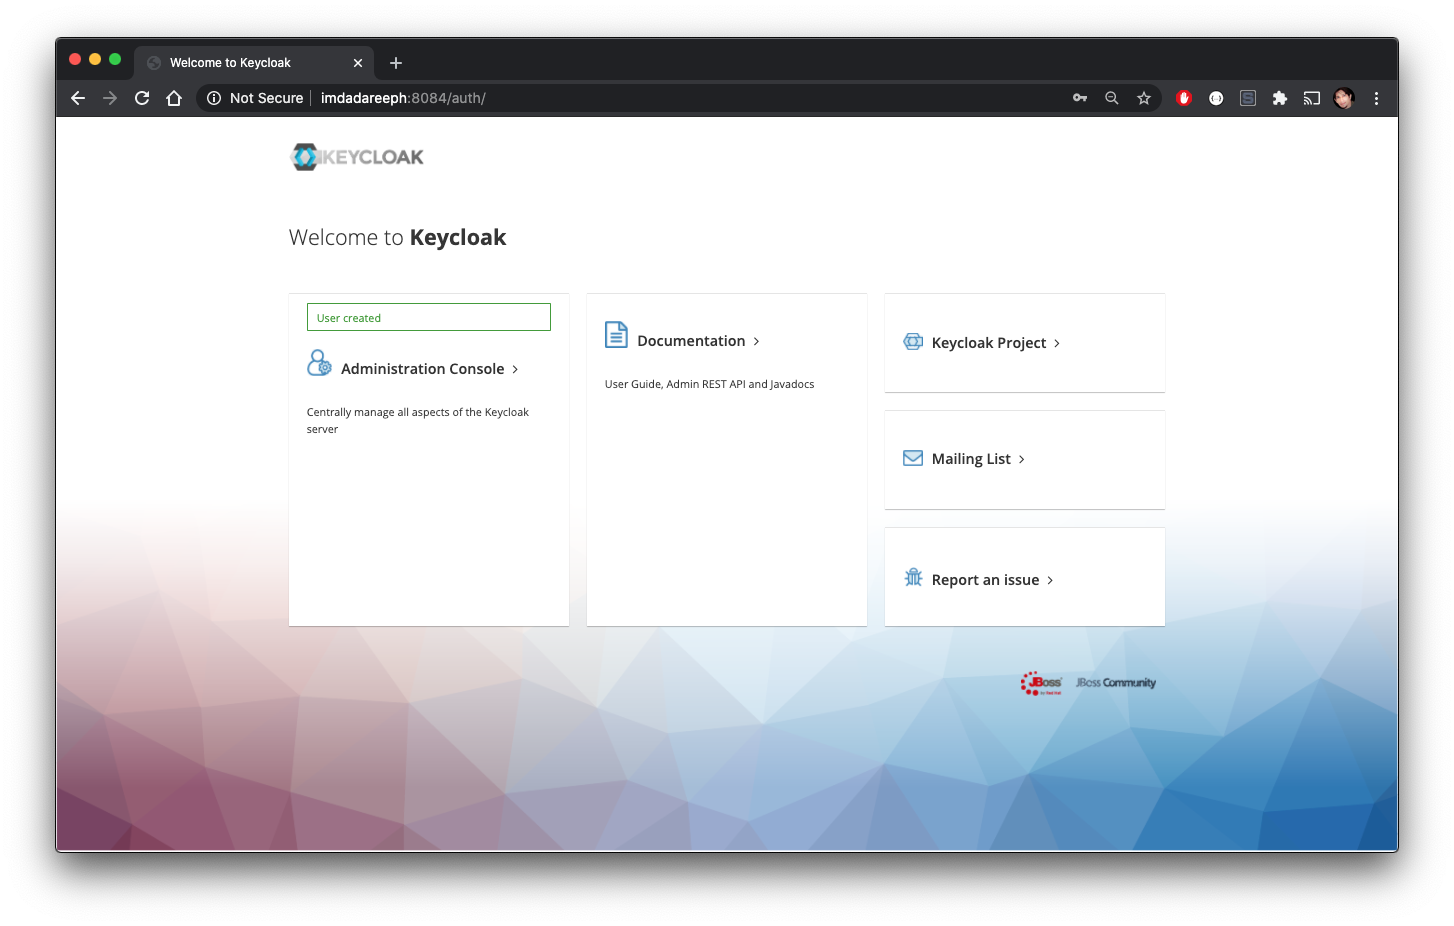The height and width of the screenshot is (926, 1454).
Task: Click 'Centrally manage all aspects' description text
Action: pyautogui.click(x=418, y=420)
